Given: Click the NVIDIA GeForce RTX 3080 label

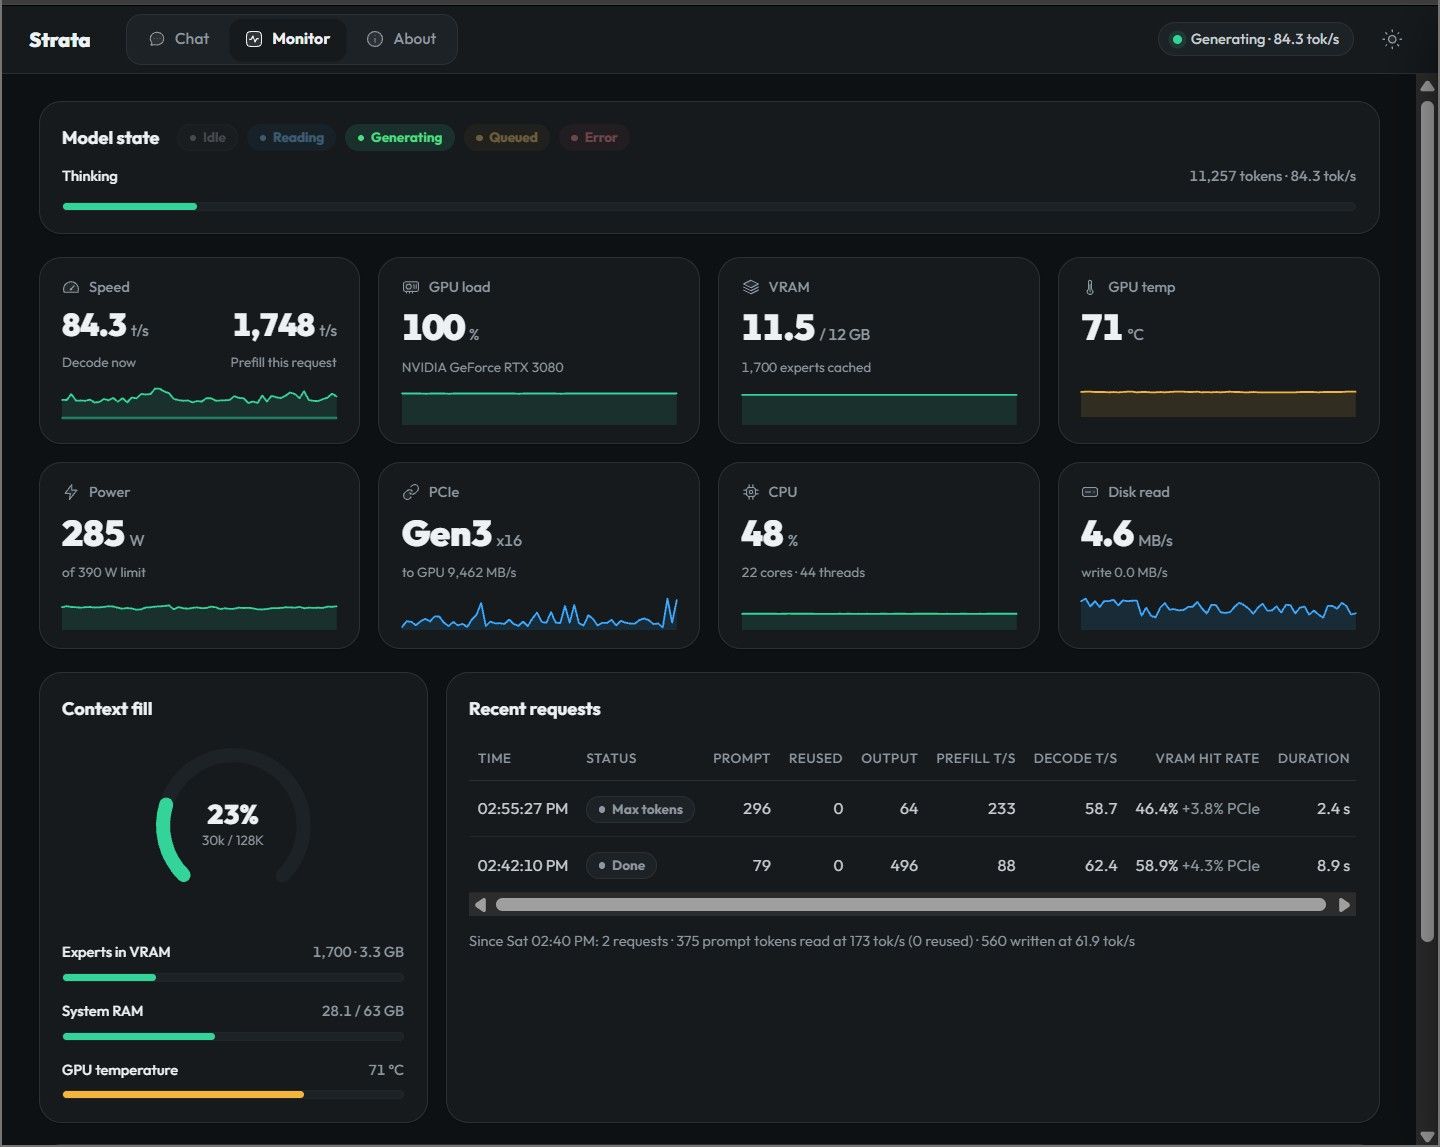Looking at the screenshot, I should (482, 367).
